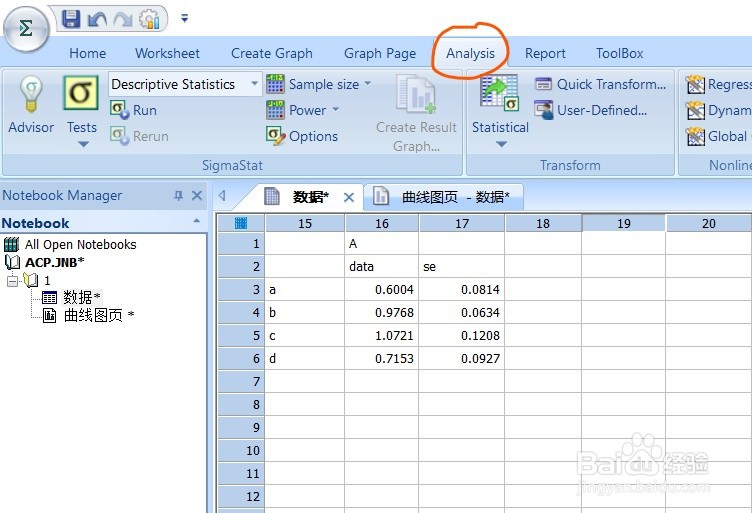752x513 pixels.
Task: Open the Dynamic Fit Wizard
Action: pyautogui.click(x=718, y=110)
